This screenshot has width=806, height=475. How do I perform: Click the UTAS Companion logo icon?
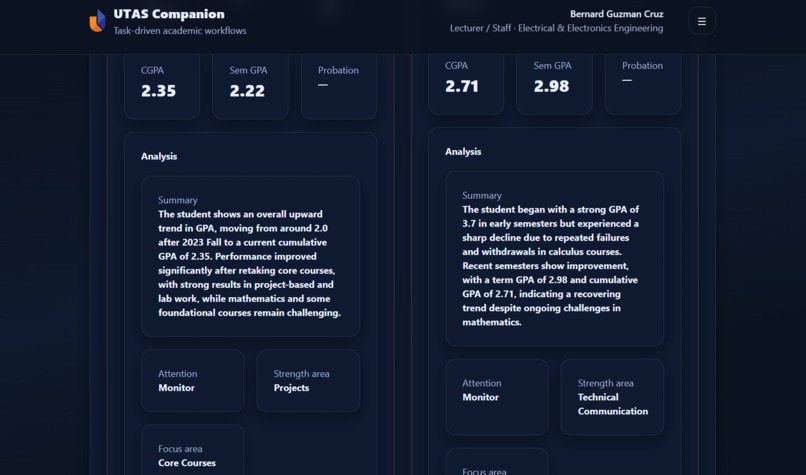97,21
